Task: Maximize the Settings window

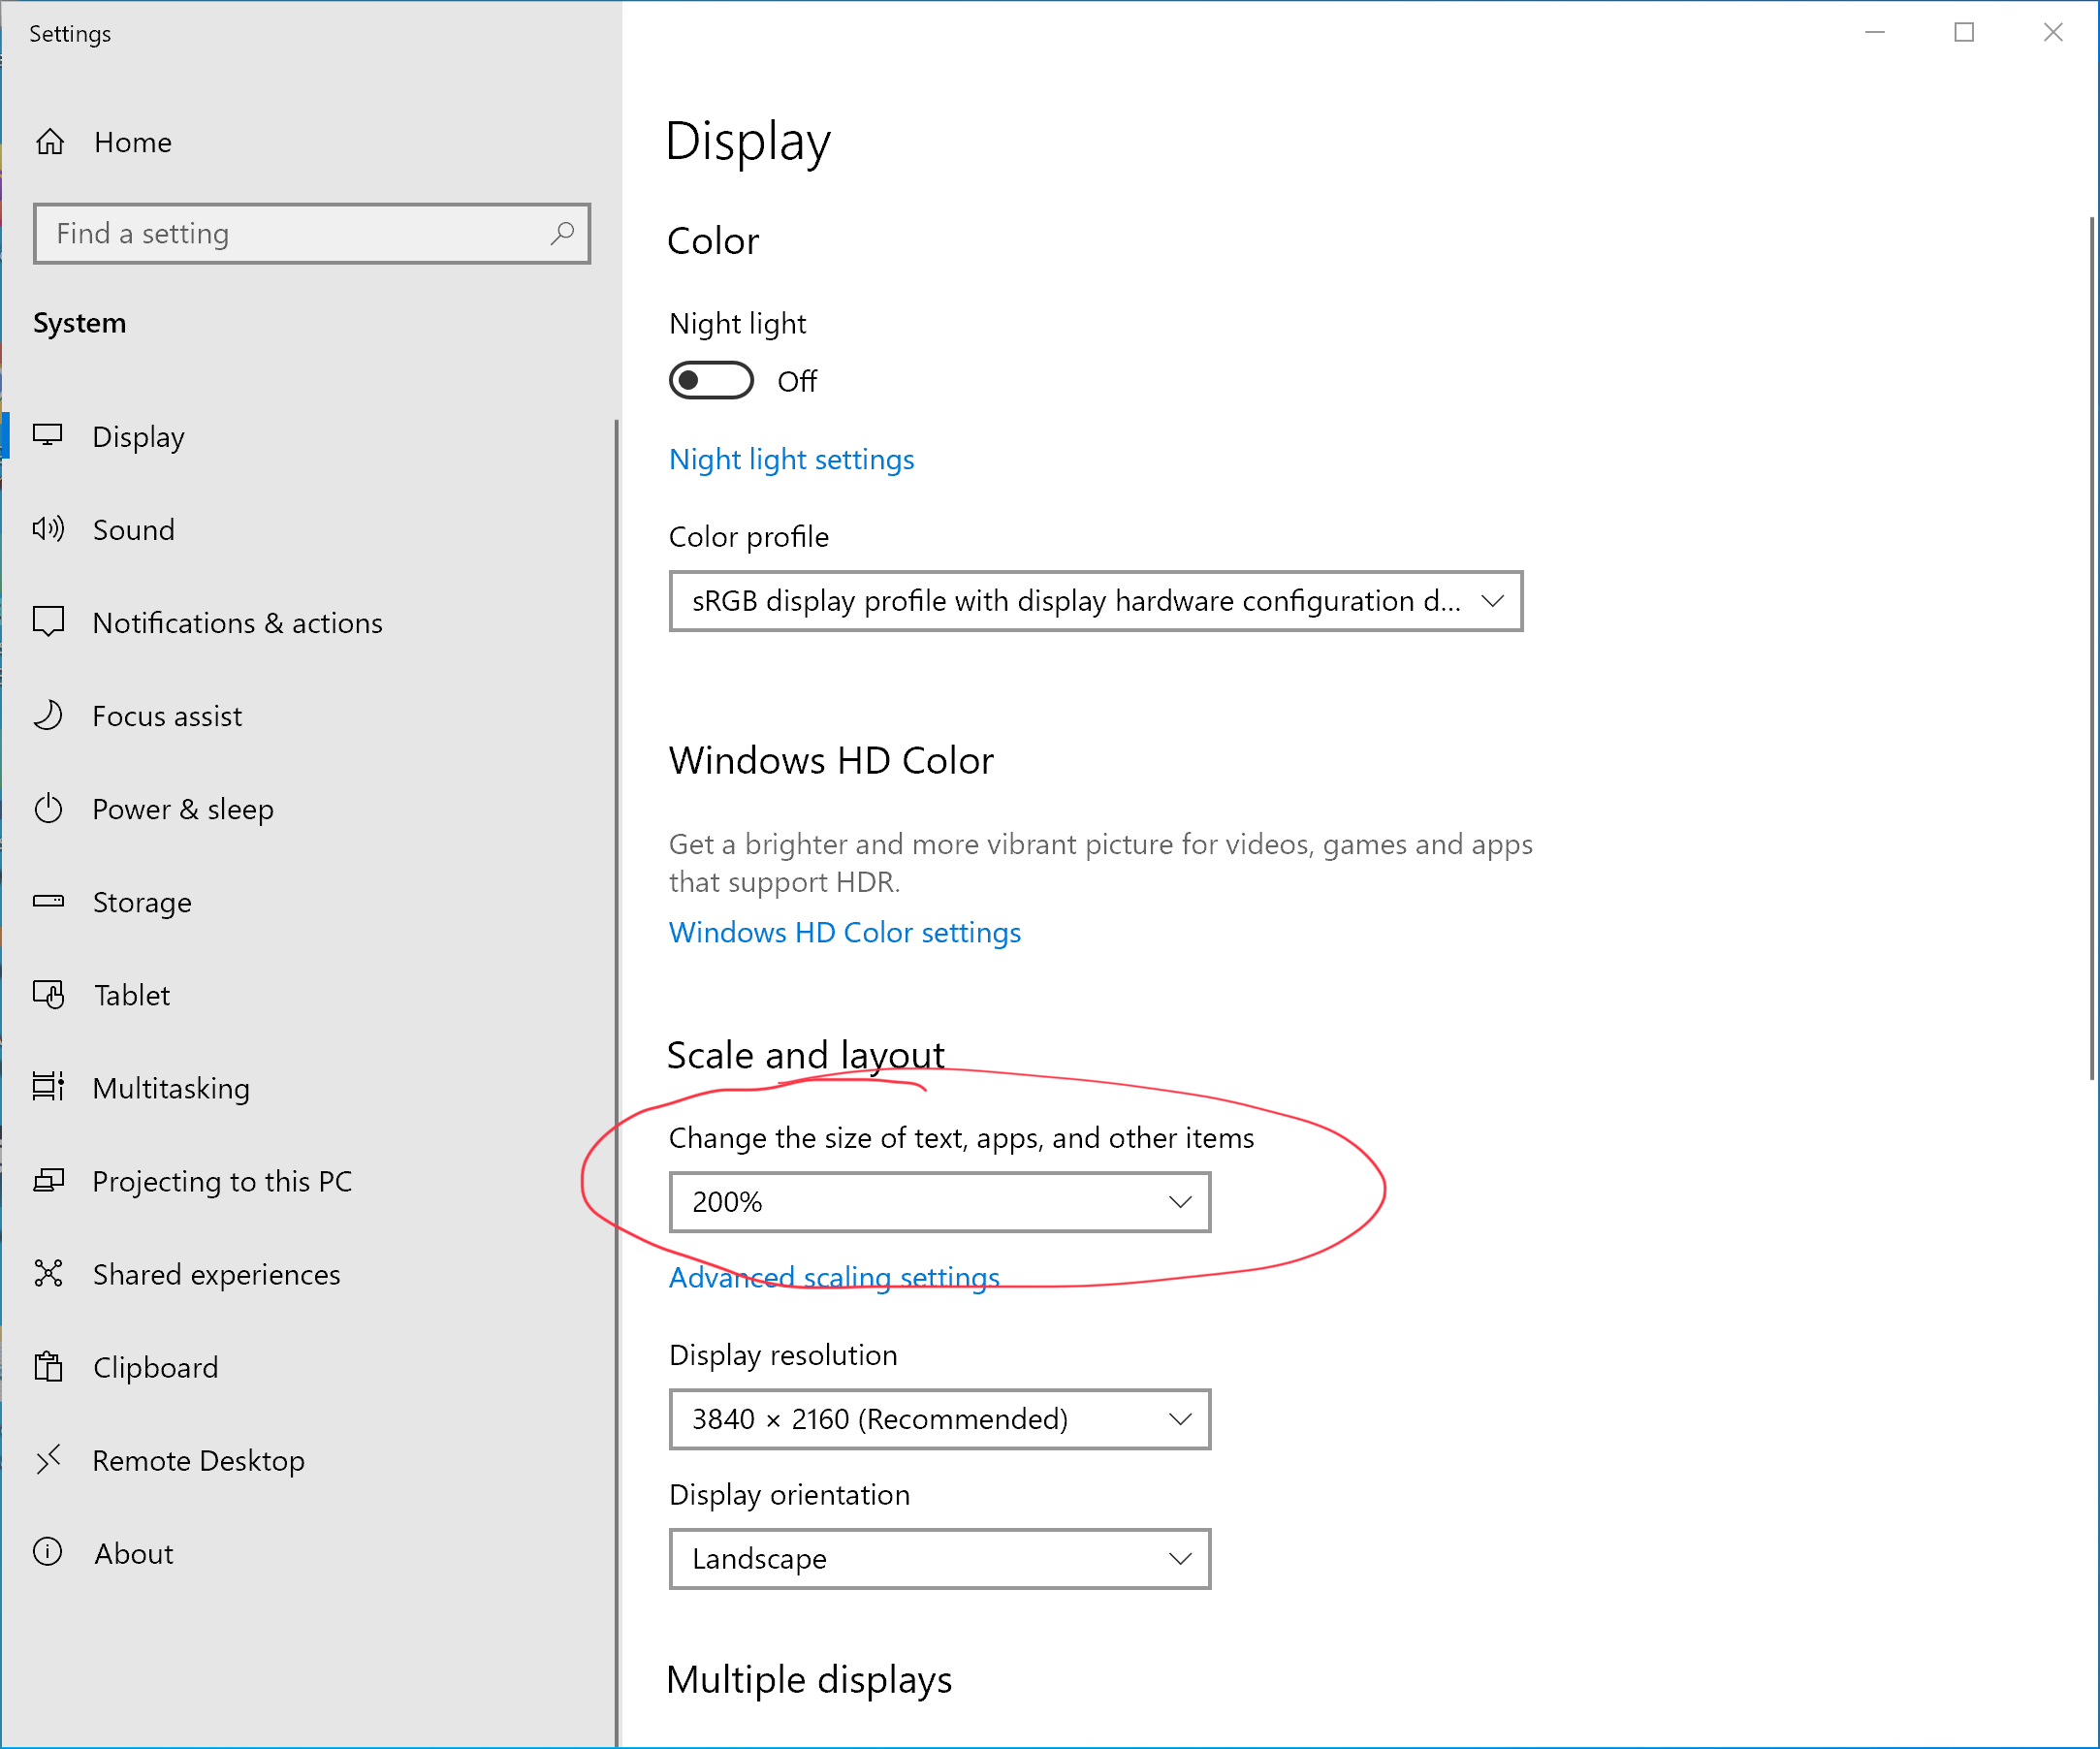Action: tap(1964, 32)
